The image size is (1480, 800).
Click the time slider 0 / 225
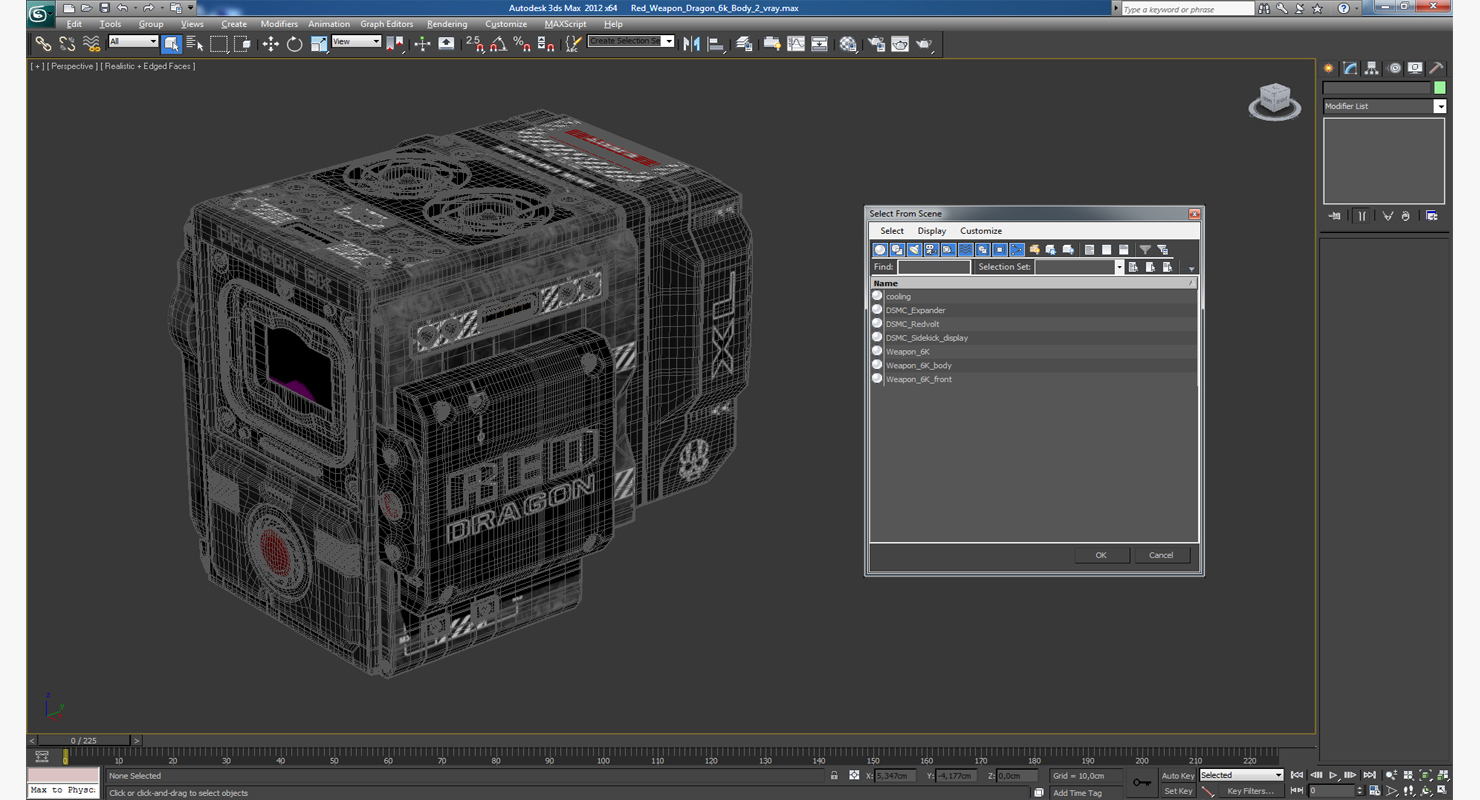(83, 741)
